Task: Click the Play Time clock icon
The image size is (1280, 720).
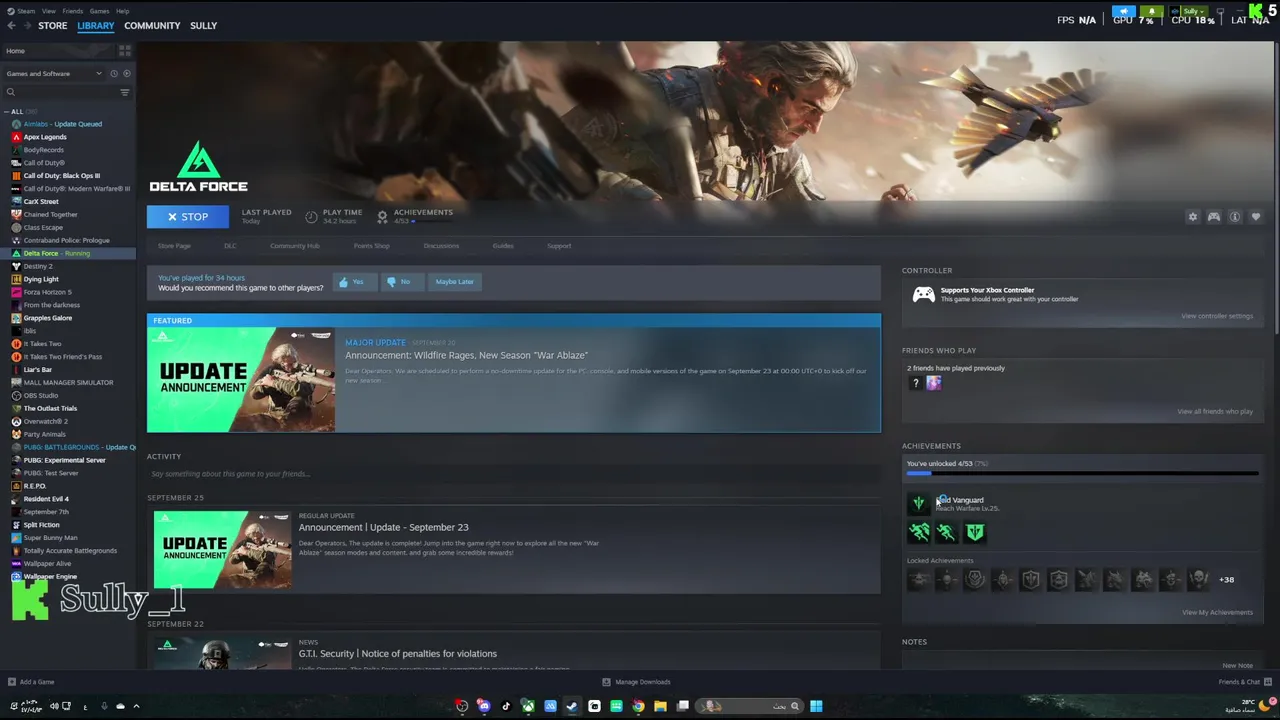Action: [x=311, y=216]
